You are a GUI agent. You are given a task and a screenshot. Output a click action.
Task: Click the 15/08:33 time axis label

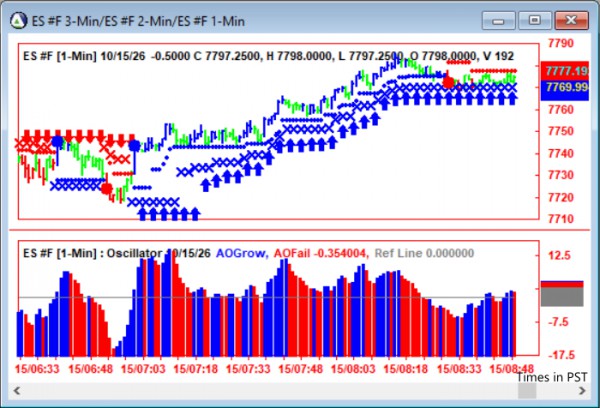pyautogui.click(x=459, y=369)
